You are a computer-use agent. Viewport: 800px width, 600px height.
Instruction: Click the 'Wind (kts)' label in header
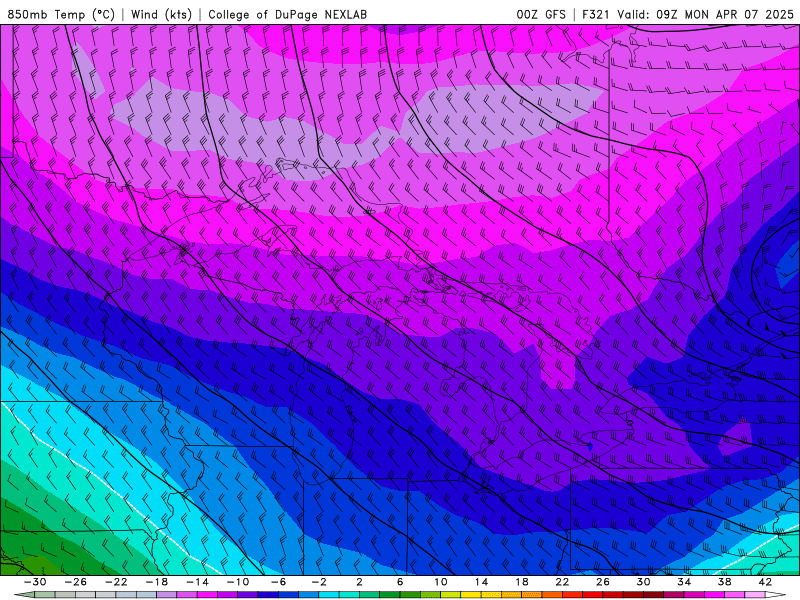coord(161,14)
